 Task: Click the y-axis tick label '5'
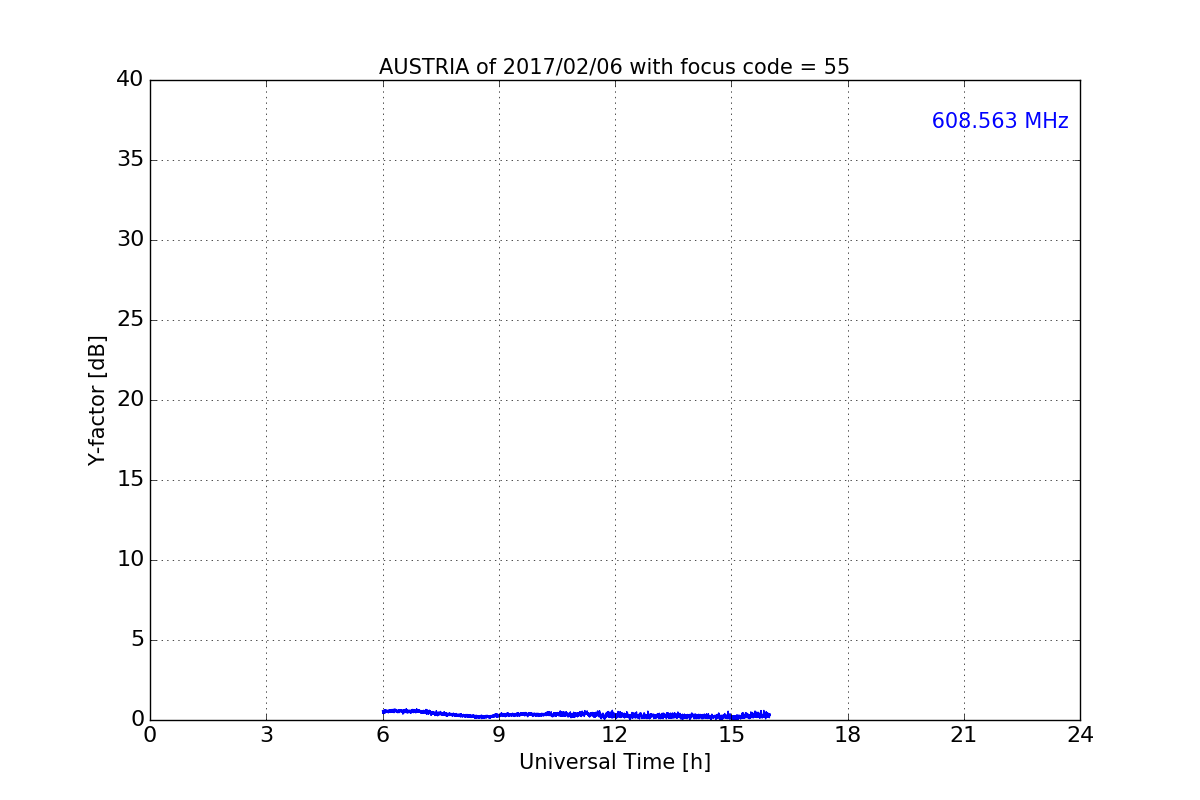137,639
